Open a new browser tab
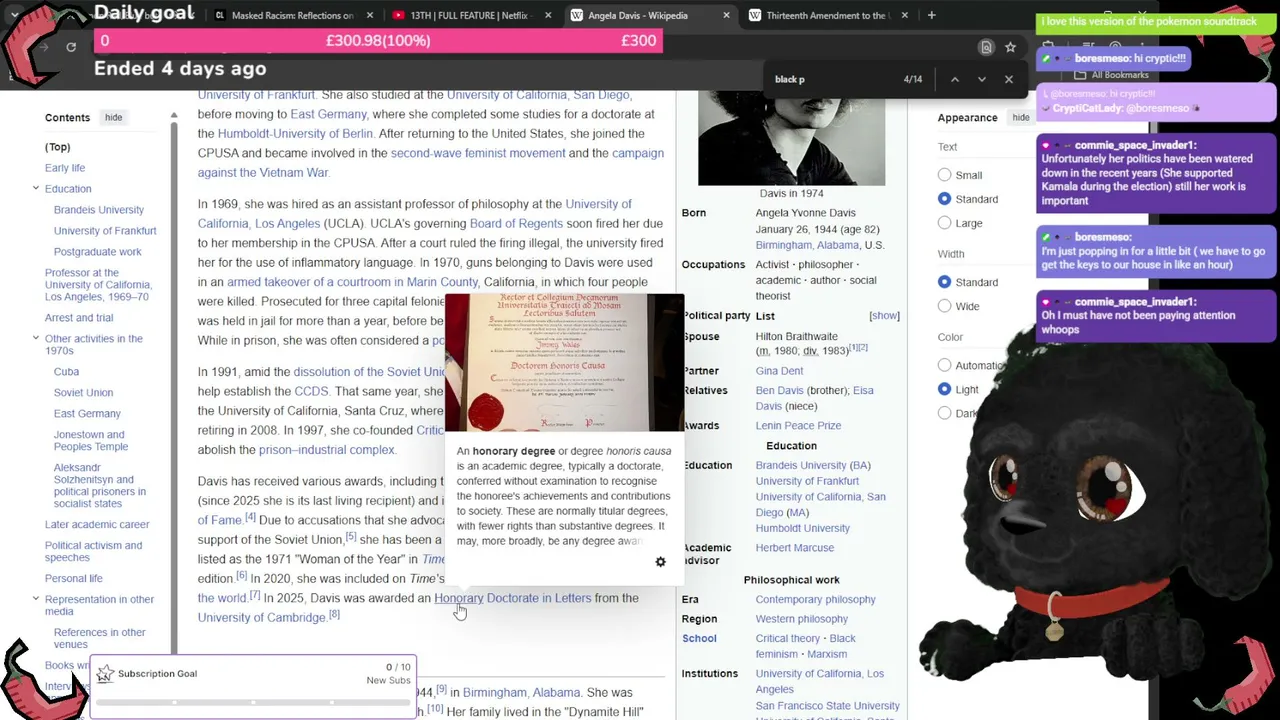1280x720 pixels. tap(931, 15)
